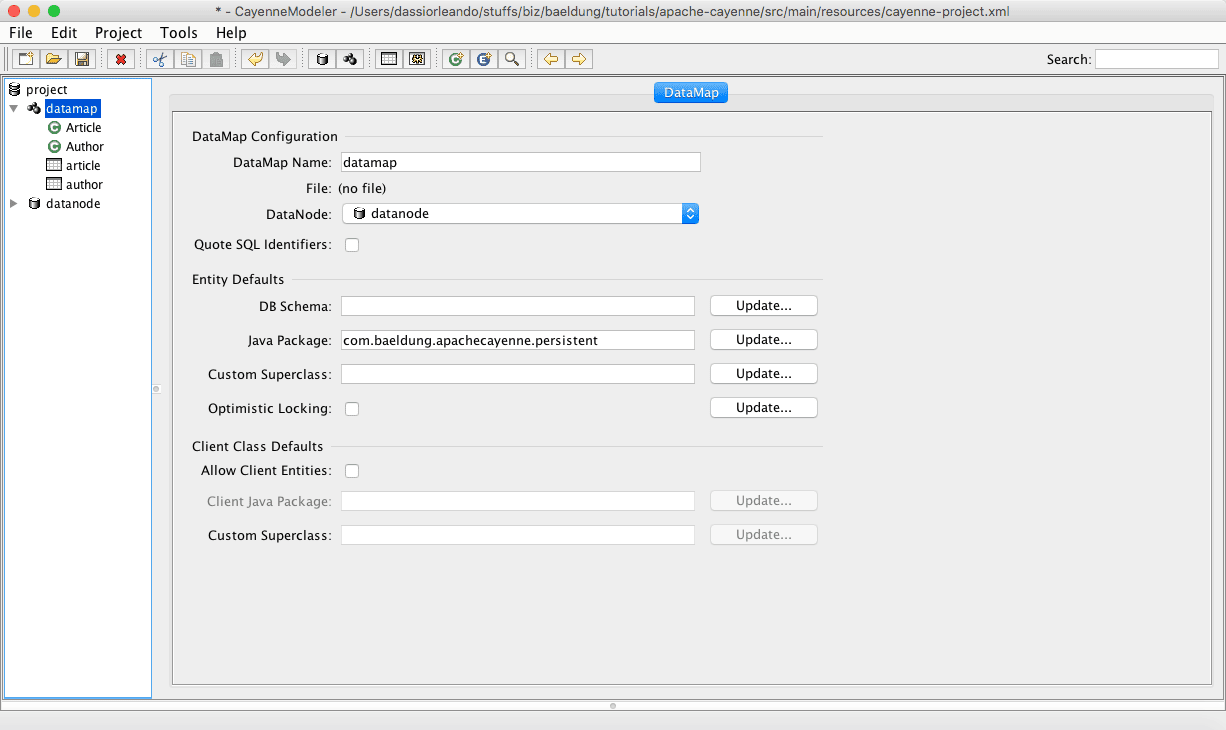
Task: Click into the Search input field
Action: [x=1156, y=60]
